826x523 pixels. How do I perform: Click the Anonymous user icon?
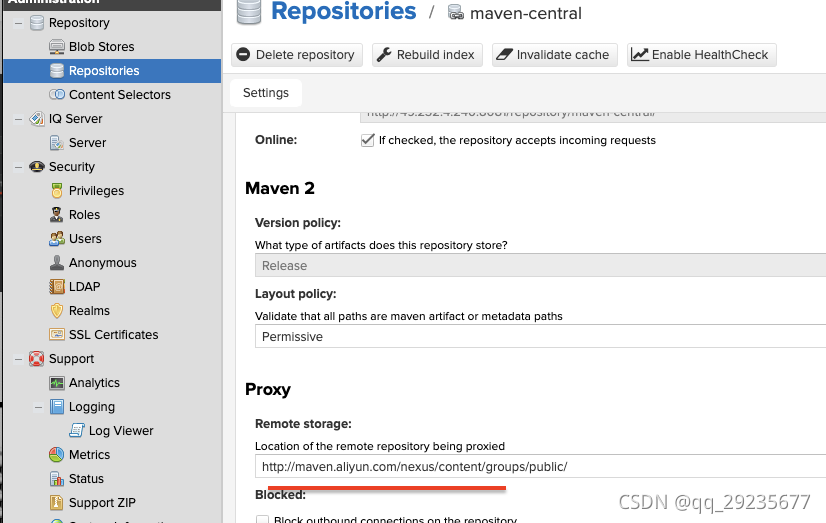pos(57,263)
